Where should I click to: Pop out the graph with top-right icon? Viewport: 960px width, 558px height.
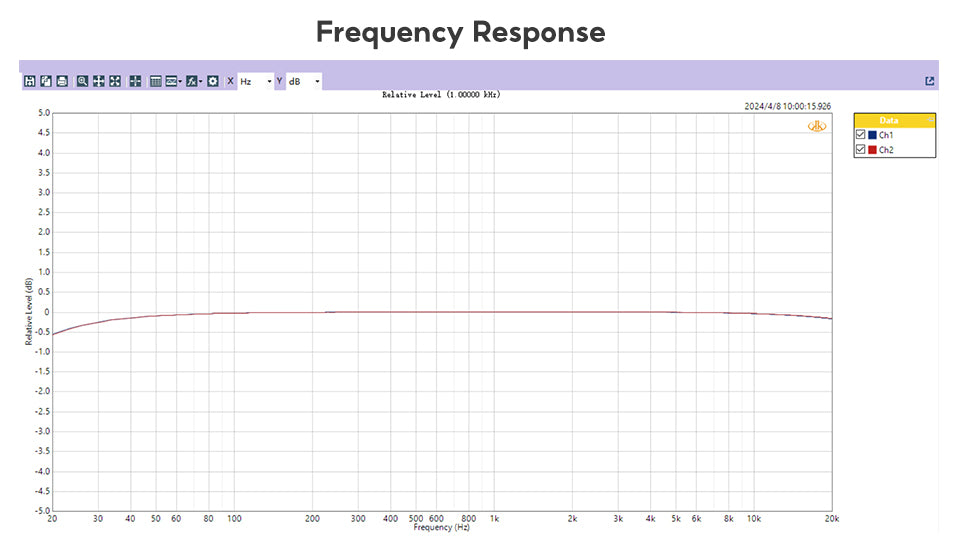[x=929, y=81]
